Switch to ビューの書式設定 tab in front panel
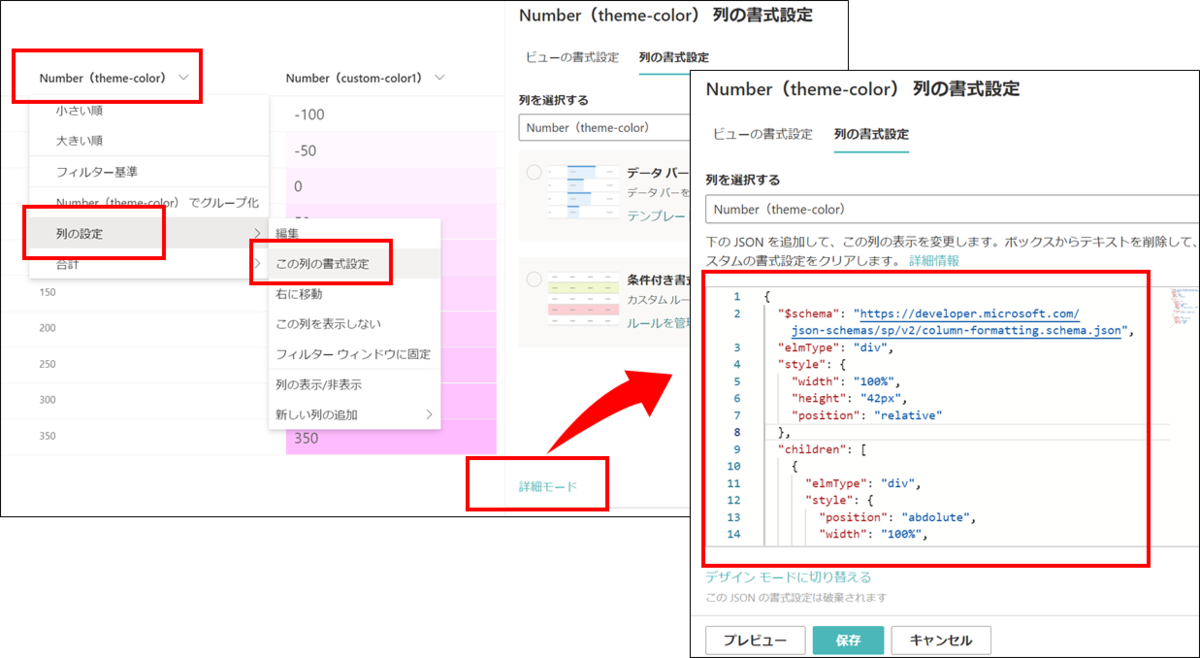This screenshot has width=1200, height=658. click(x=763, y=134)
